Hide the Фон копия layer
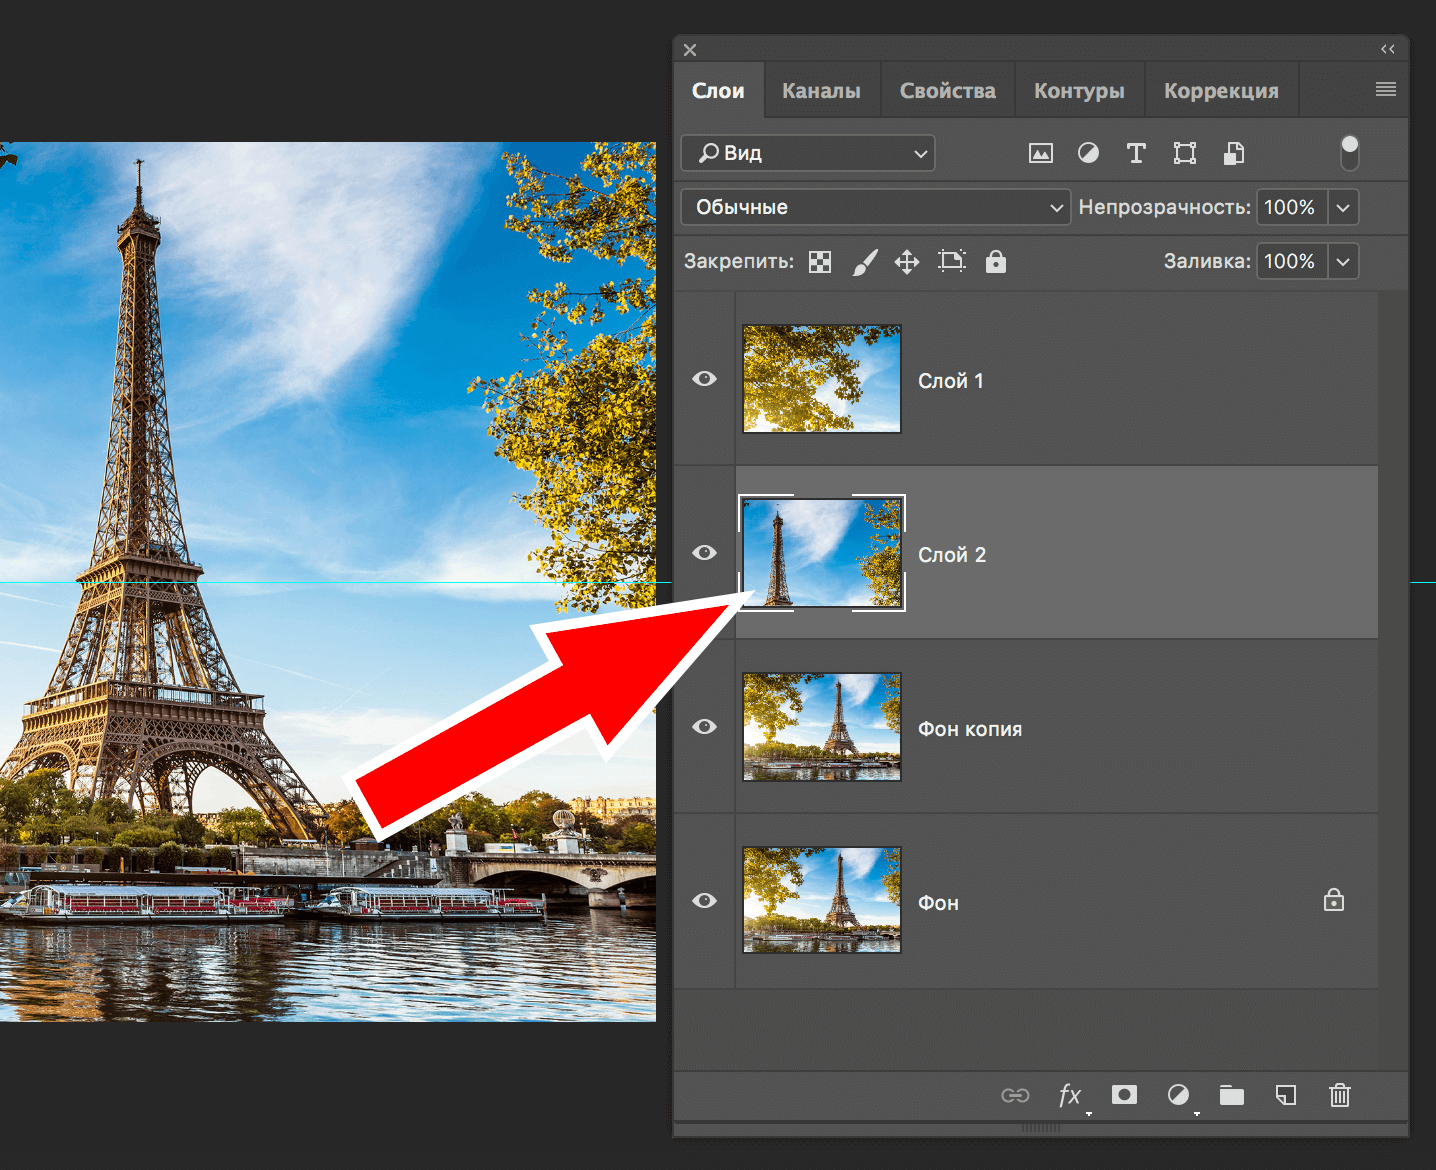 tap(705, 727)
